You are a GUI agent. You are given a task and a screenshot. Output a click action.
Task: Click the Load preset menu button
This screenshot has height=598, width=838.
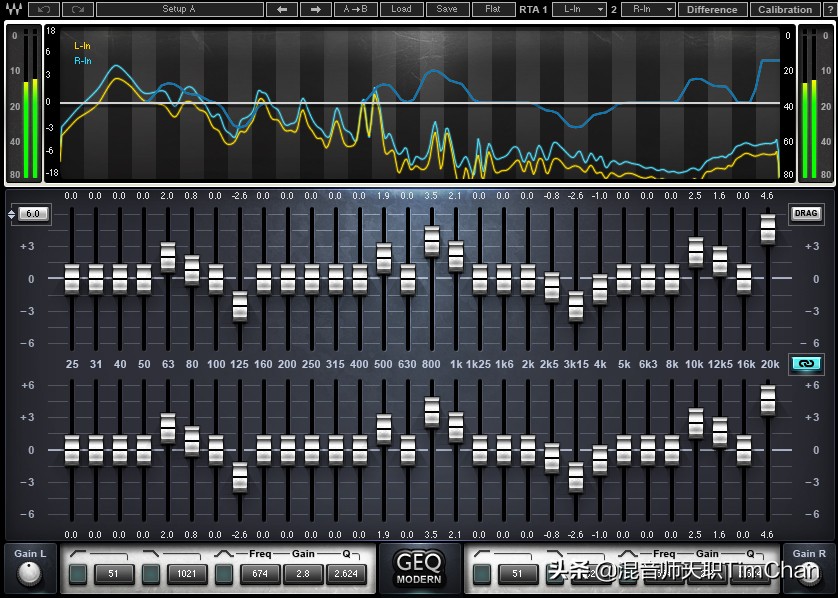tap(401, 9)
